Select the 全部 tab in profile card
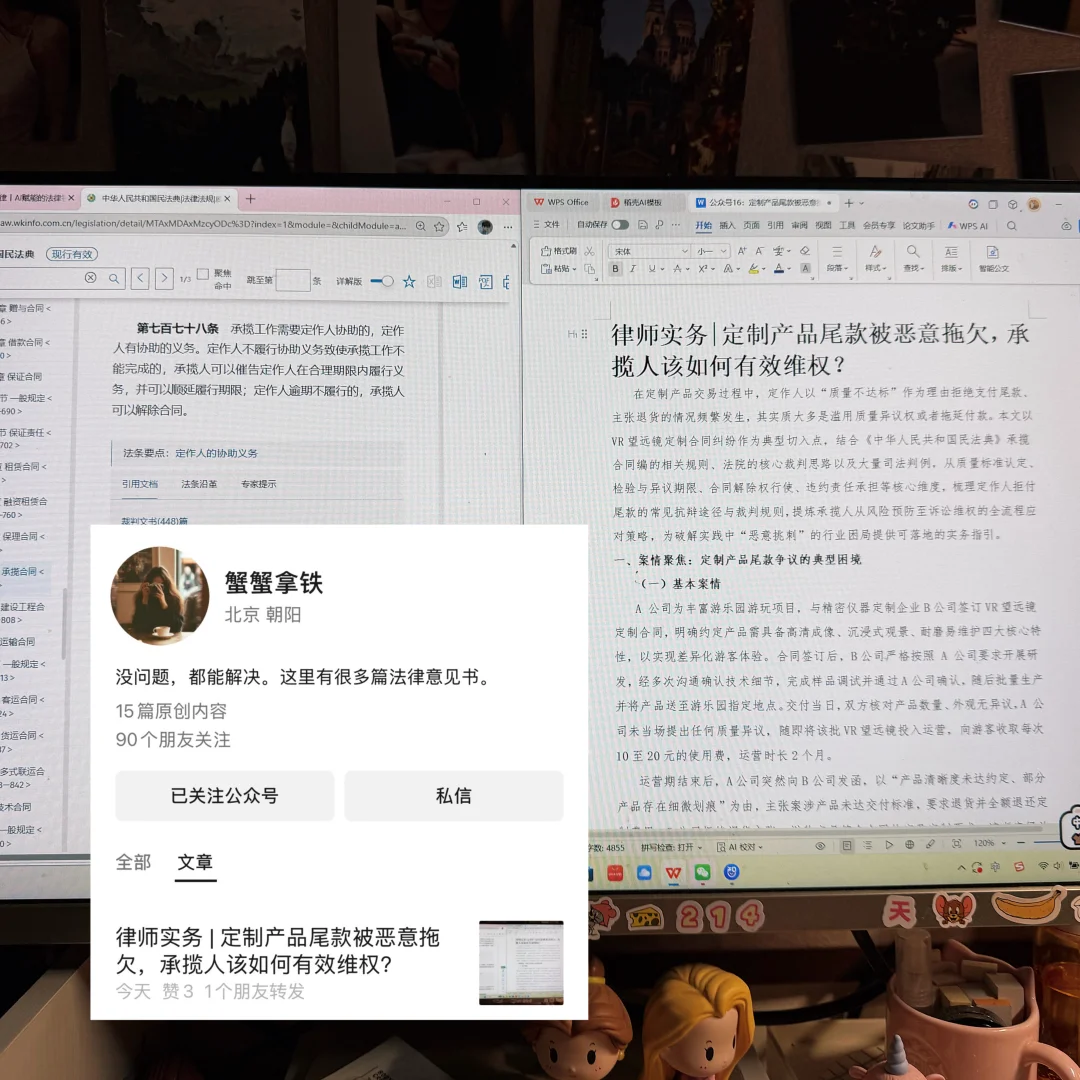 [x=133, y=862]
